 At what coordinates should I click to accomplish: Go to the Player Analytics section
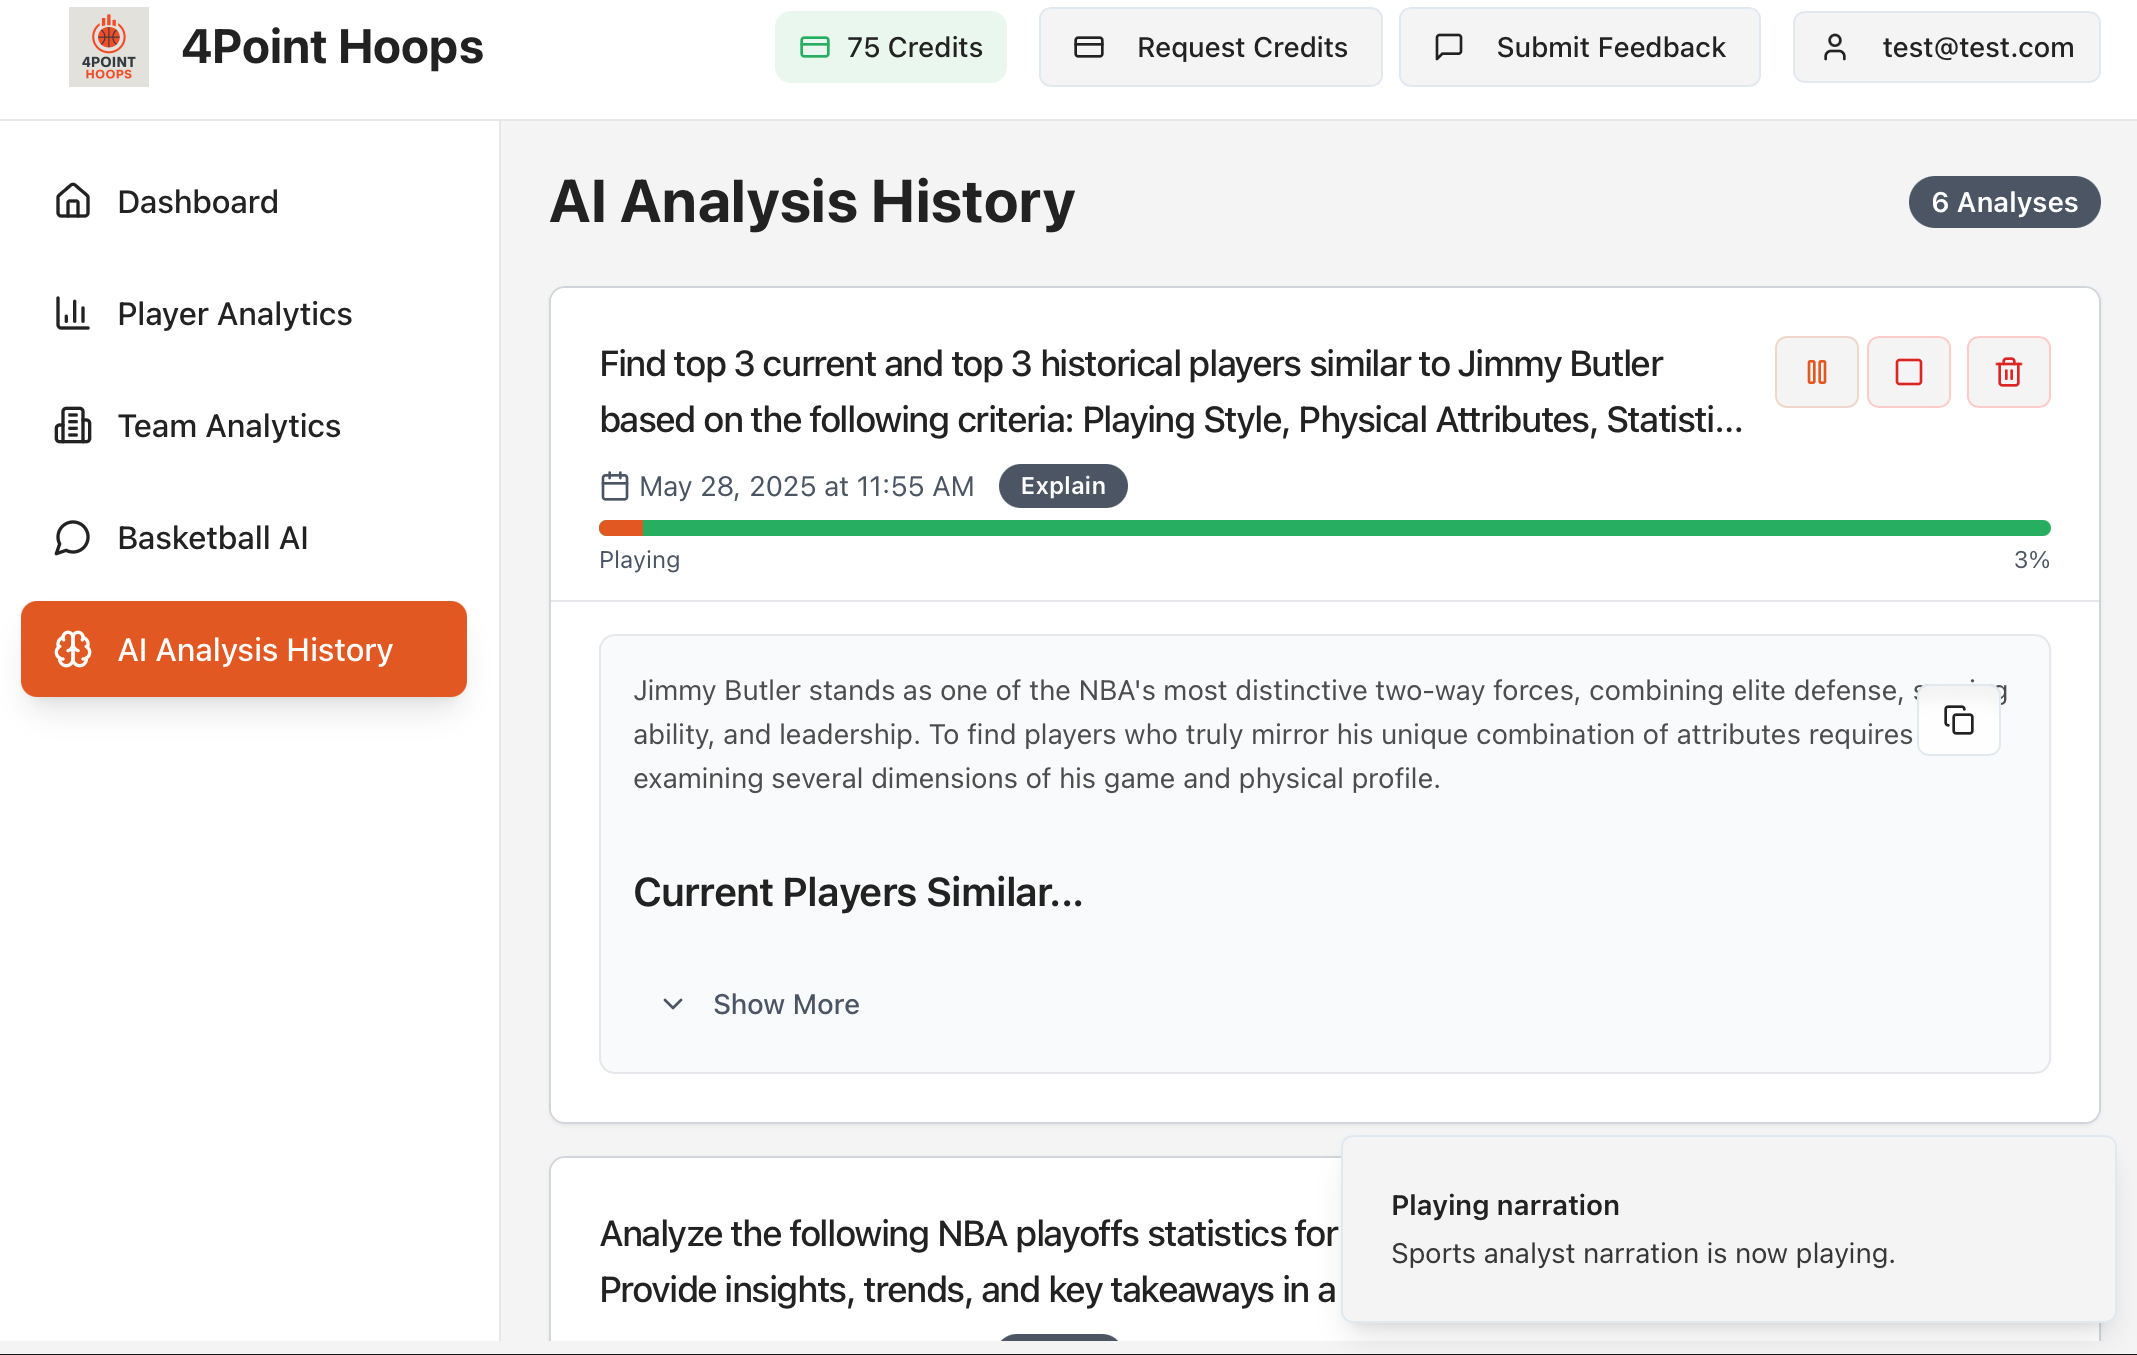click(x=235, y=314)
